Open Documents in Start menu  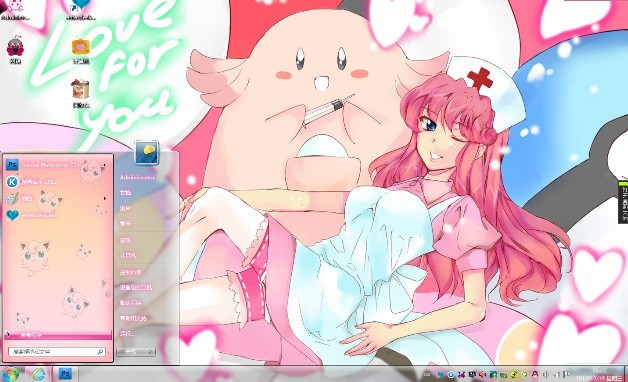pos(125,193)
